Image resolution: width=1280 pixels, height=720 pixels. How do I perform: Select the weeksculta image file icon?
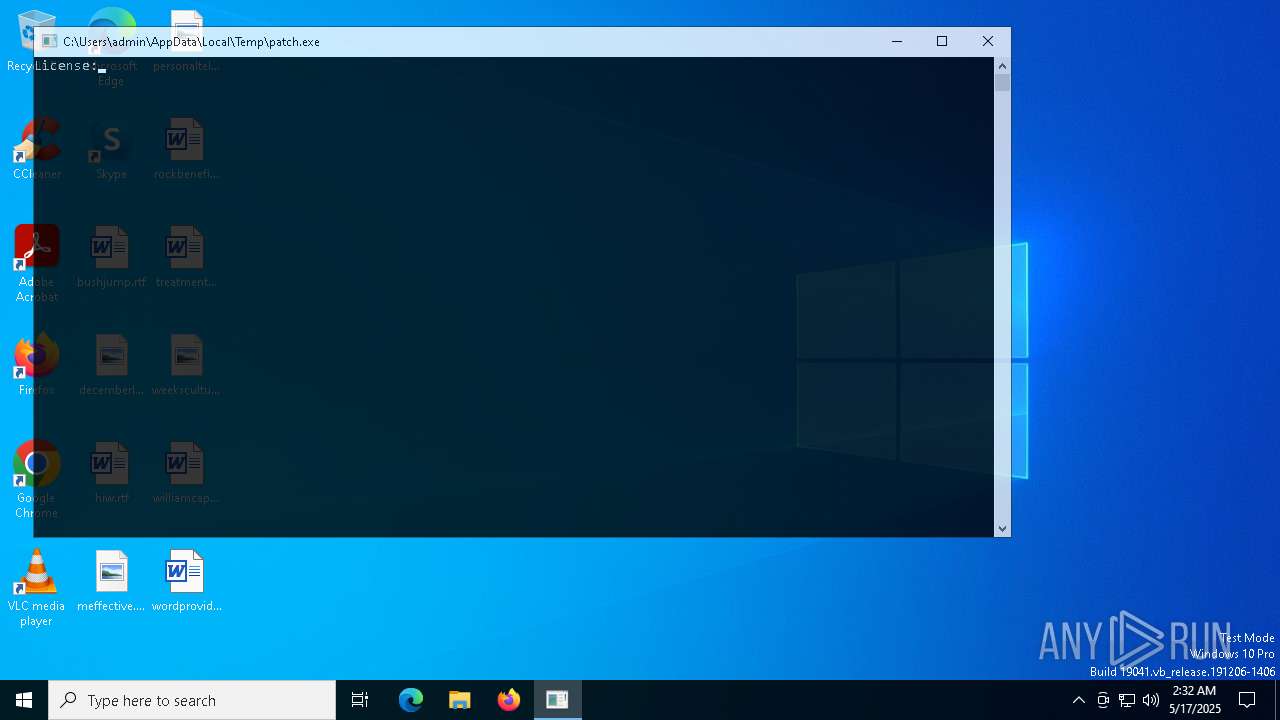[186, 365]
